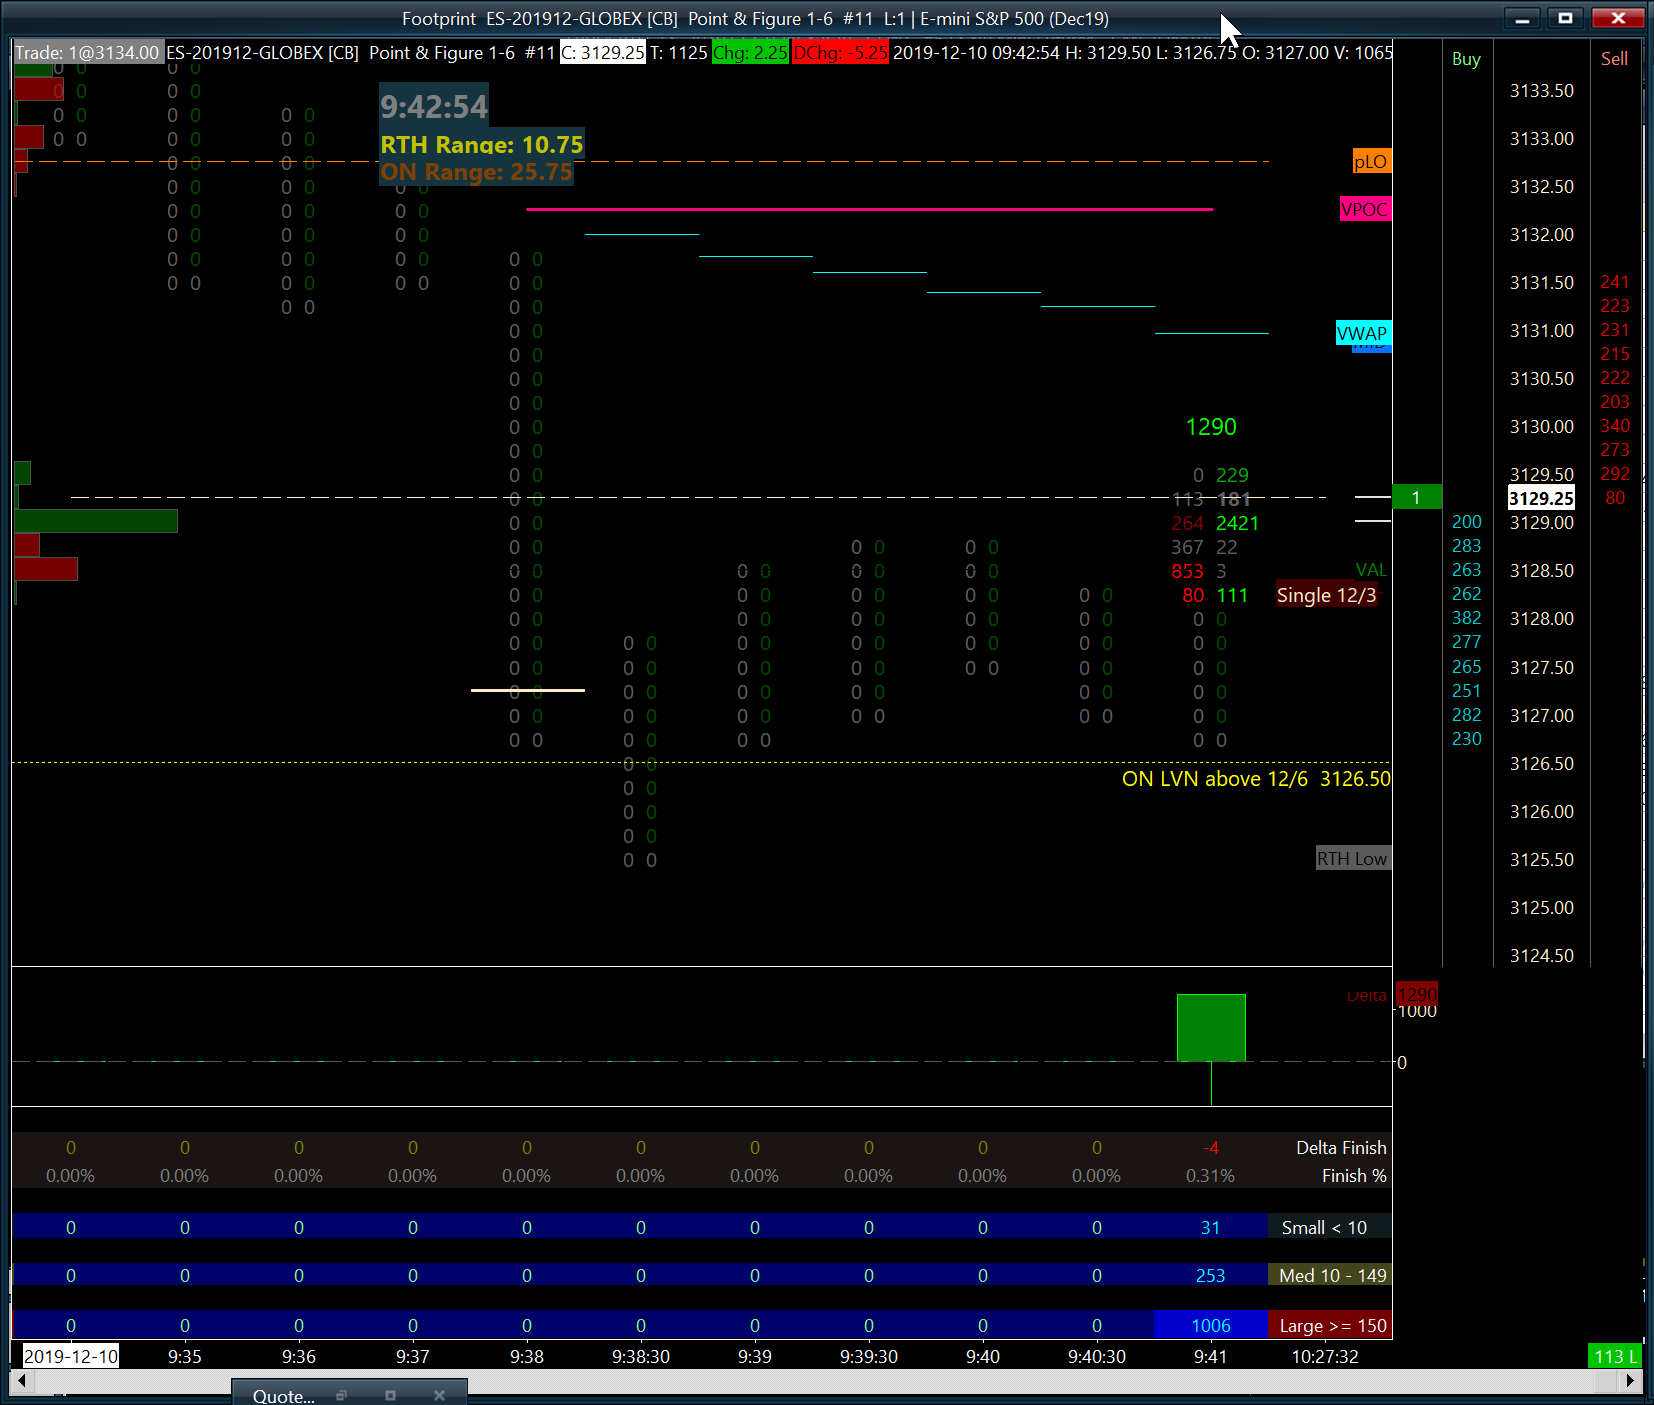The image size is (1654, 1405).
Task: Click the 3126.50 price scale label
Action: click(x=1541, y=763)
